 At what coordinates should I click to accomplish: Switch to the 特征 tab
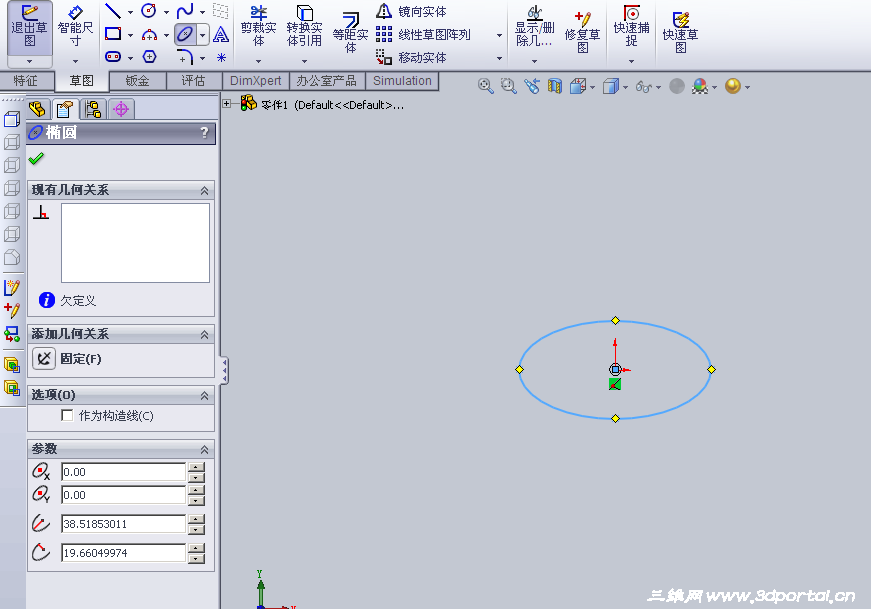coord(26,81)
